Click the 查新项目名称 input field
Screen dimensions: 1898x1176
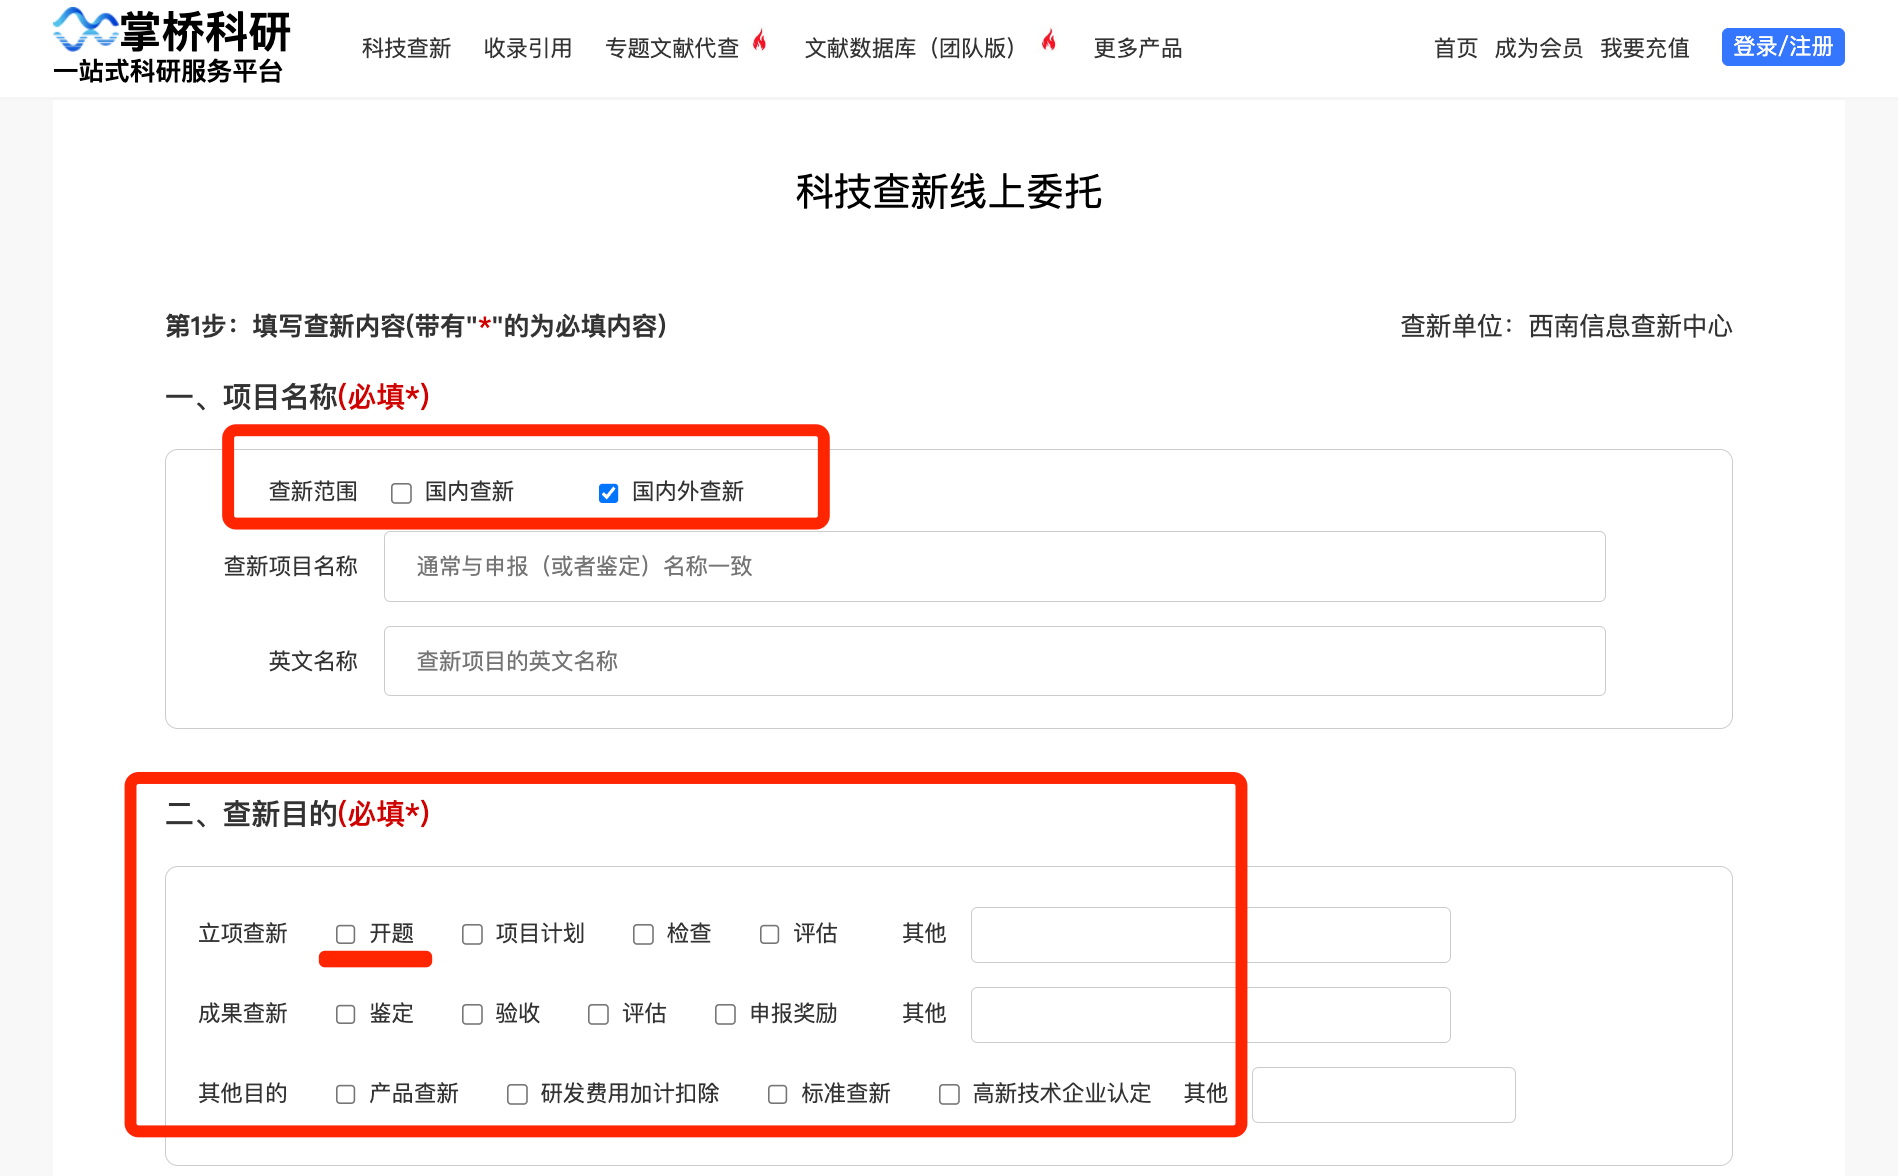995,566
